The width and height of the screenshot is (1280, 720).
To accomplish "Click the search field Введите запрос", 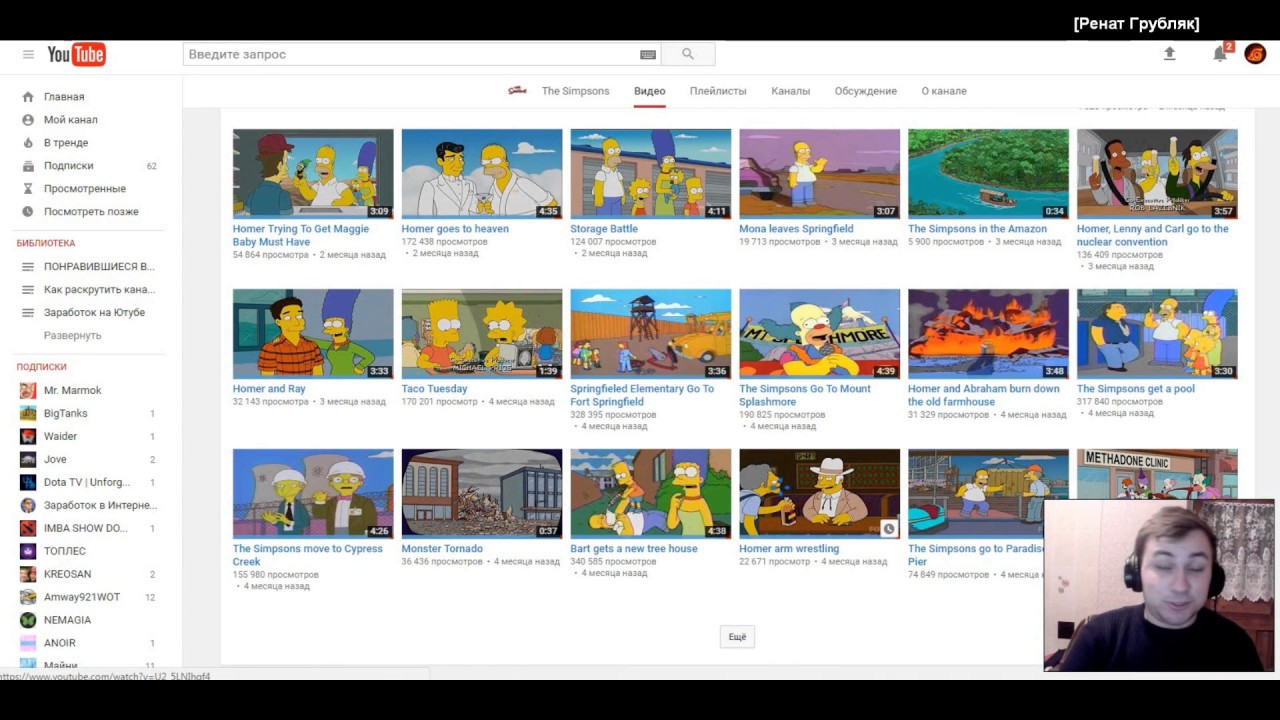I will point(410,54).
